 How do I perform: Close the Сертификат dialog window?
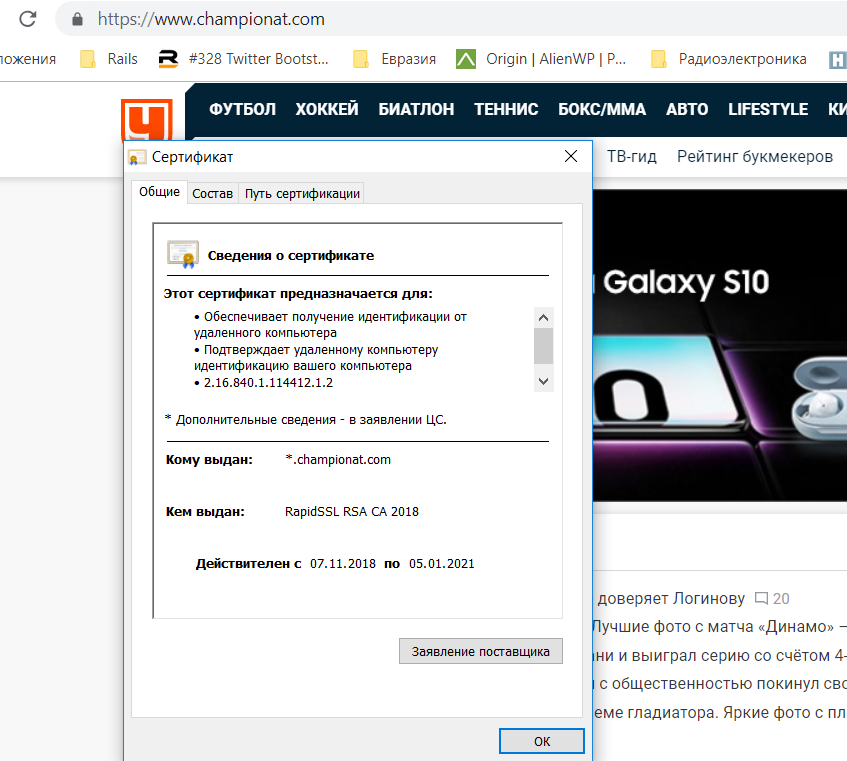[x=571, y=157]
